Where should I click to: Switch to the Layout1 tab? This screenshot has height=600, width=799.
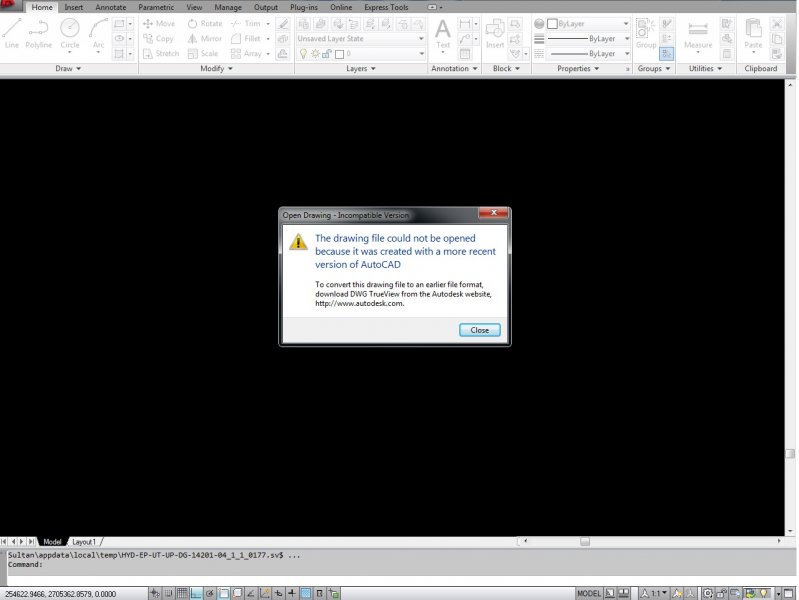coord(84,541)
